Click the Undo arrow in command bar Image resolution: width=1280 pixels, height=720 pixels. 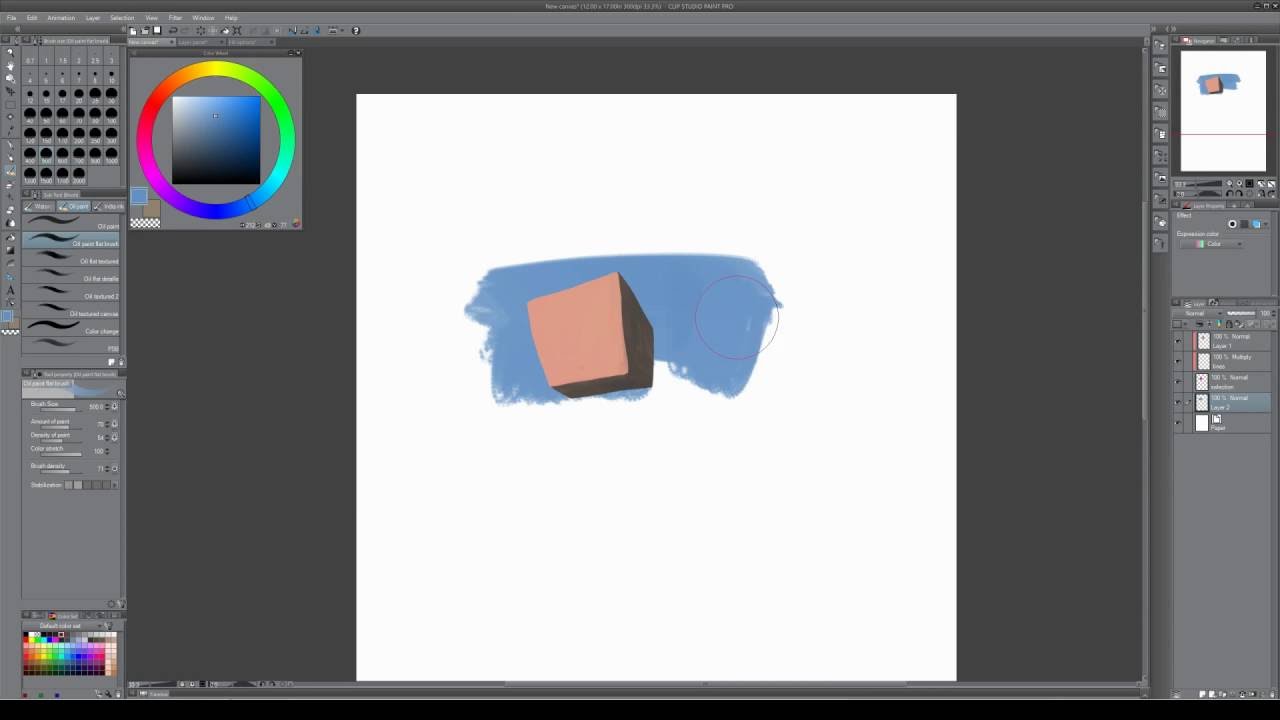(173, 31)
